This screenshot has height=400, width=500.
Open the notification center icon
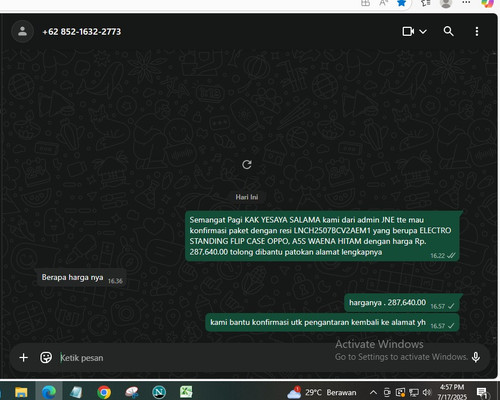click(x=482, y=392)
